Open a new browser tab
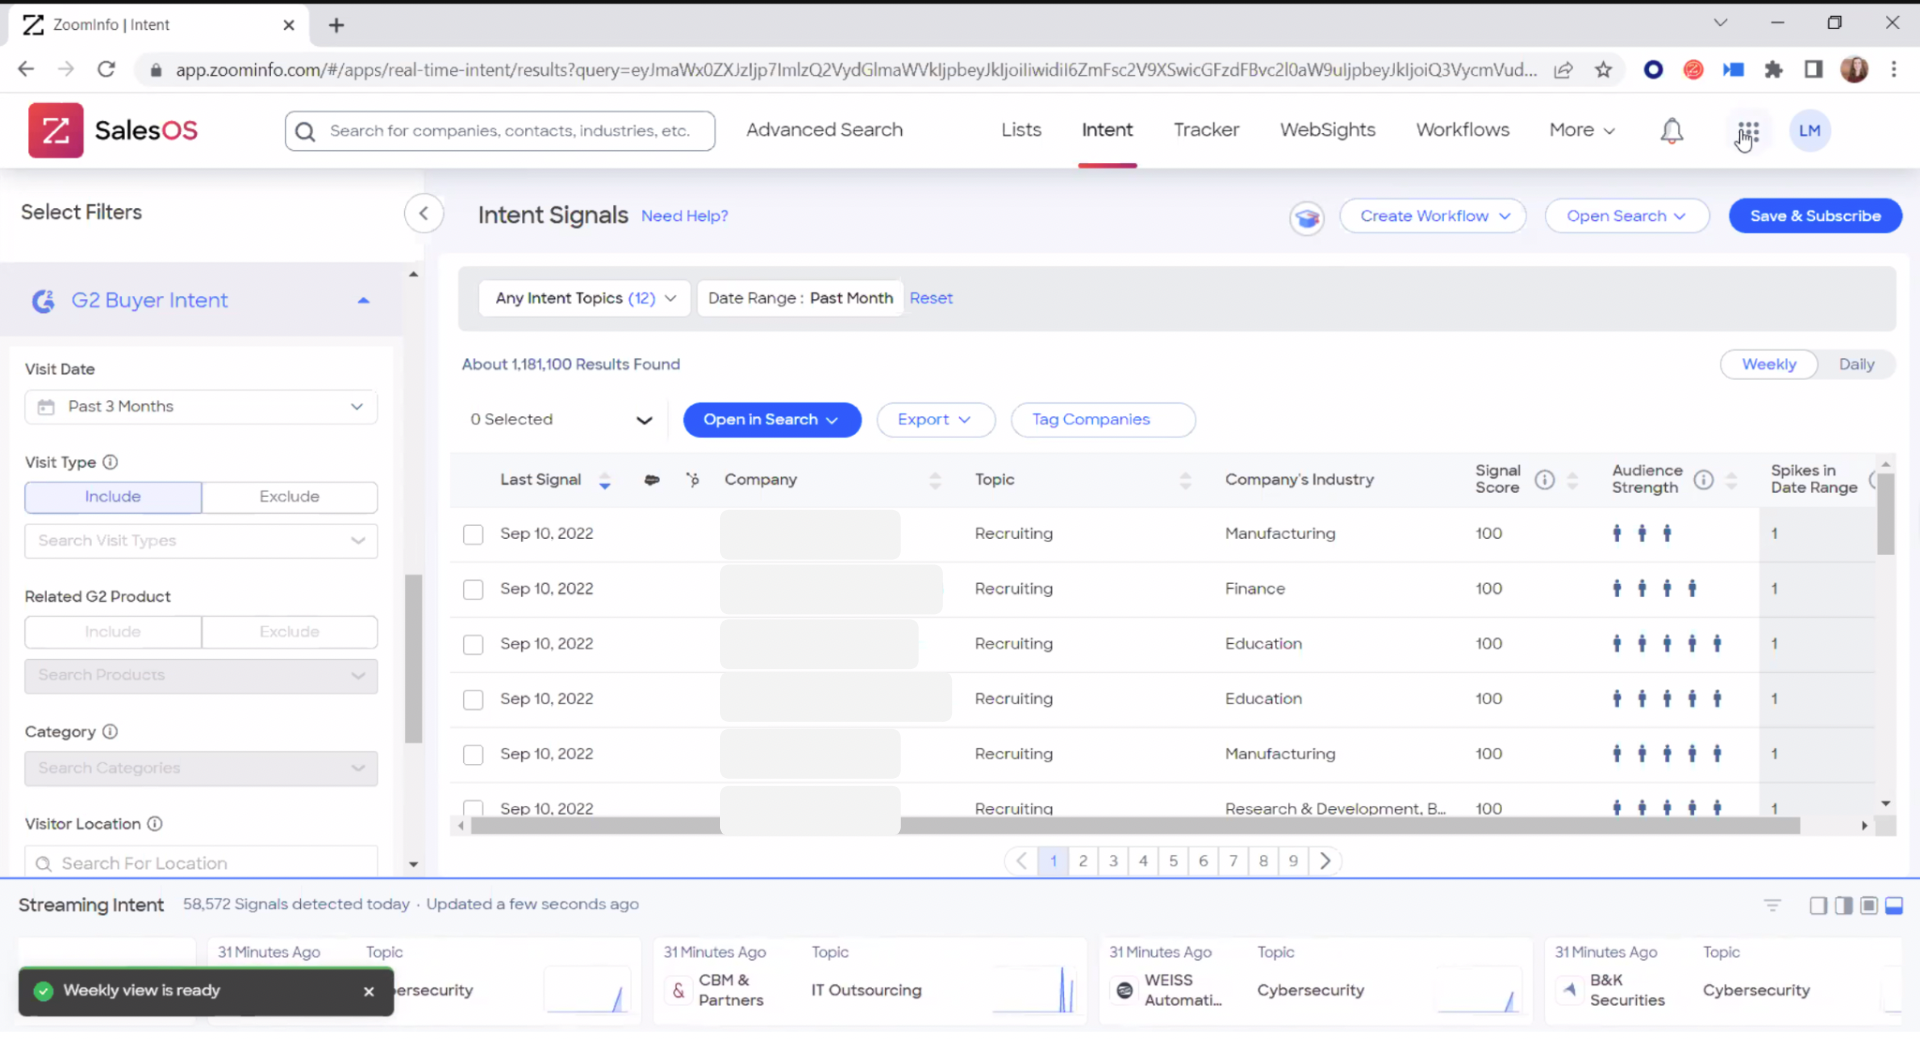The width and height of the screenshot is (1920, 1039). click(336, 25)
